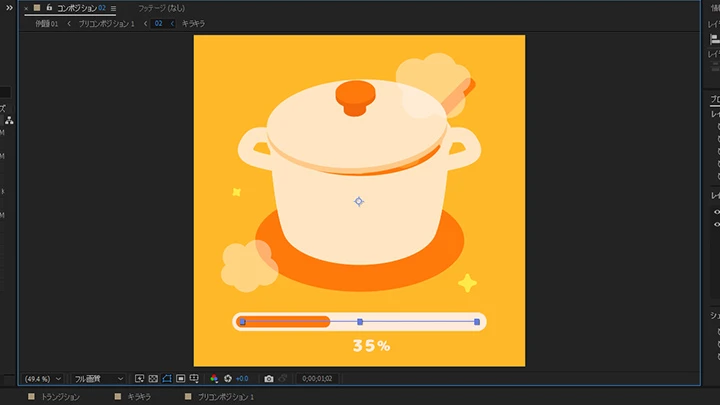Screen dimensions: 720x405
Task: Click the reset exposure icon
Action: (227, 379)
